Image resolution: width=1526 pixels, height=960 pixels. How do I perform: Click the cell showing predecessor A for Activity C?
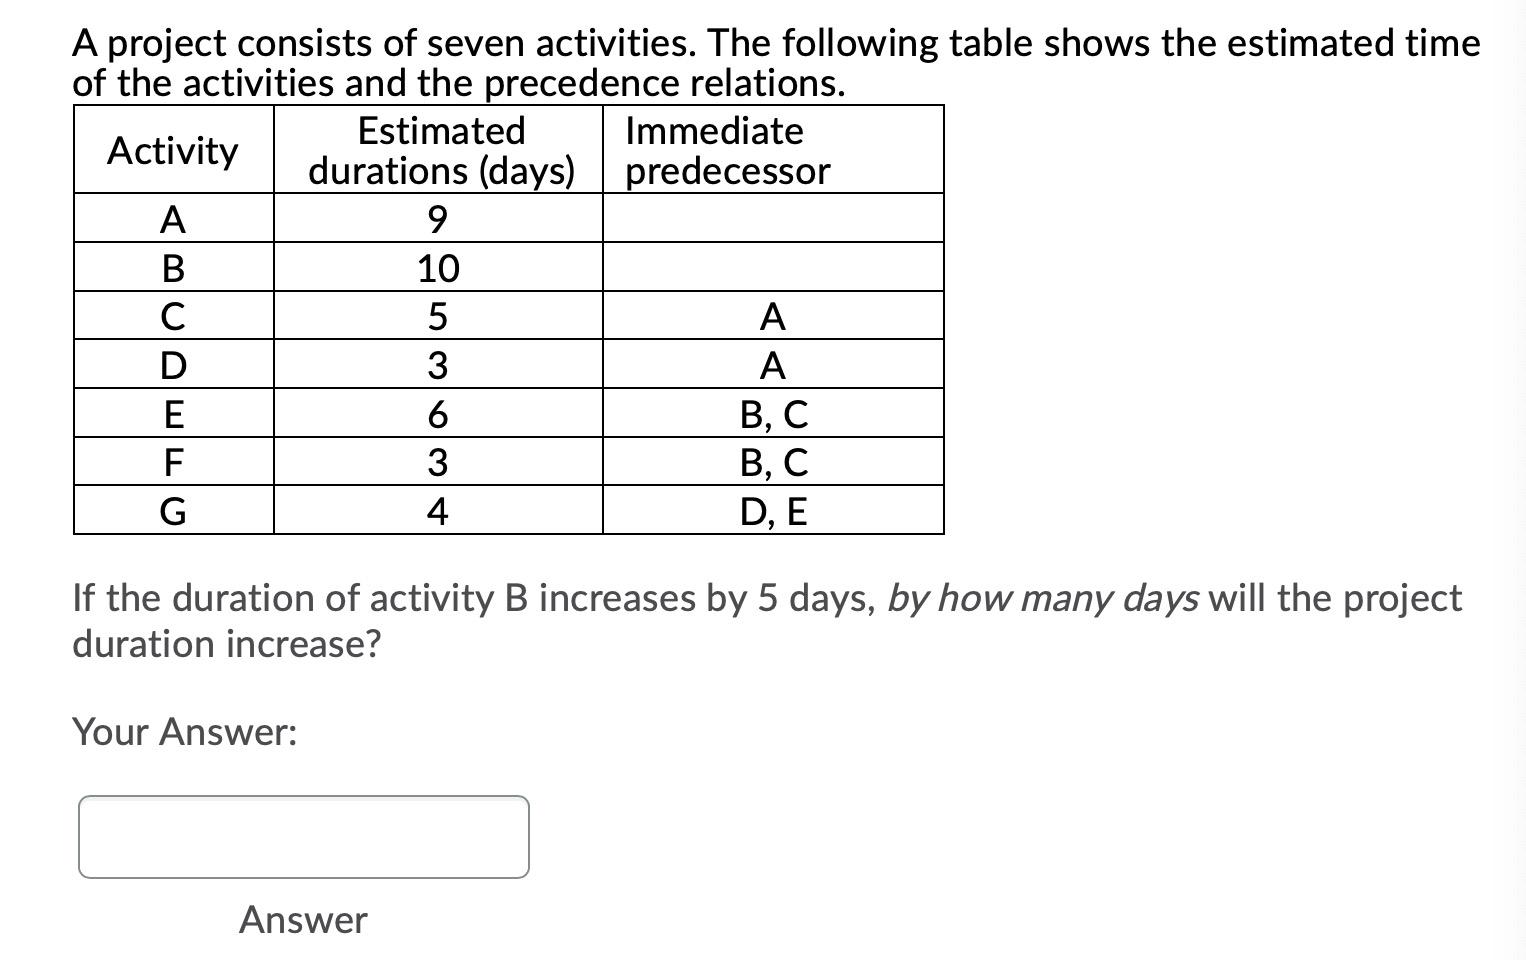pyautogui.click(x=773, y=316)
